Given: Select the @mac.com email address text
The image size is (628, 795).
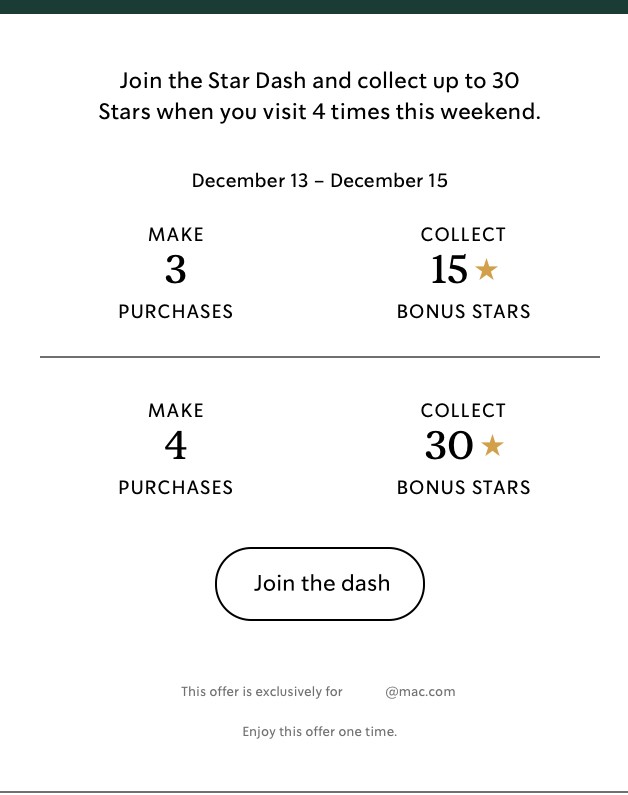Looking at the screenshot, I should pos(420,692).
